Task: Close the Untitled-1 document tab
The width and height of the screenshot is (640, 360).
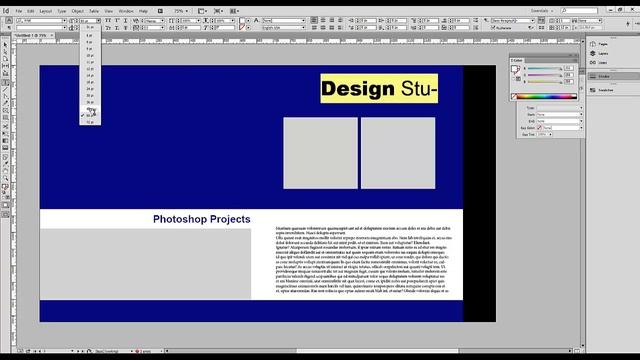Action: [x=52, y=36]
